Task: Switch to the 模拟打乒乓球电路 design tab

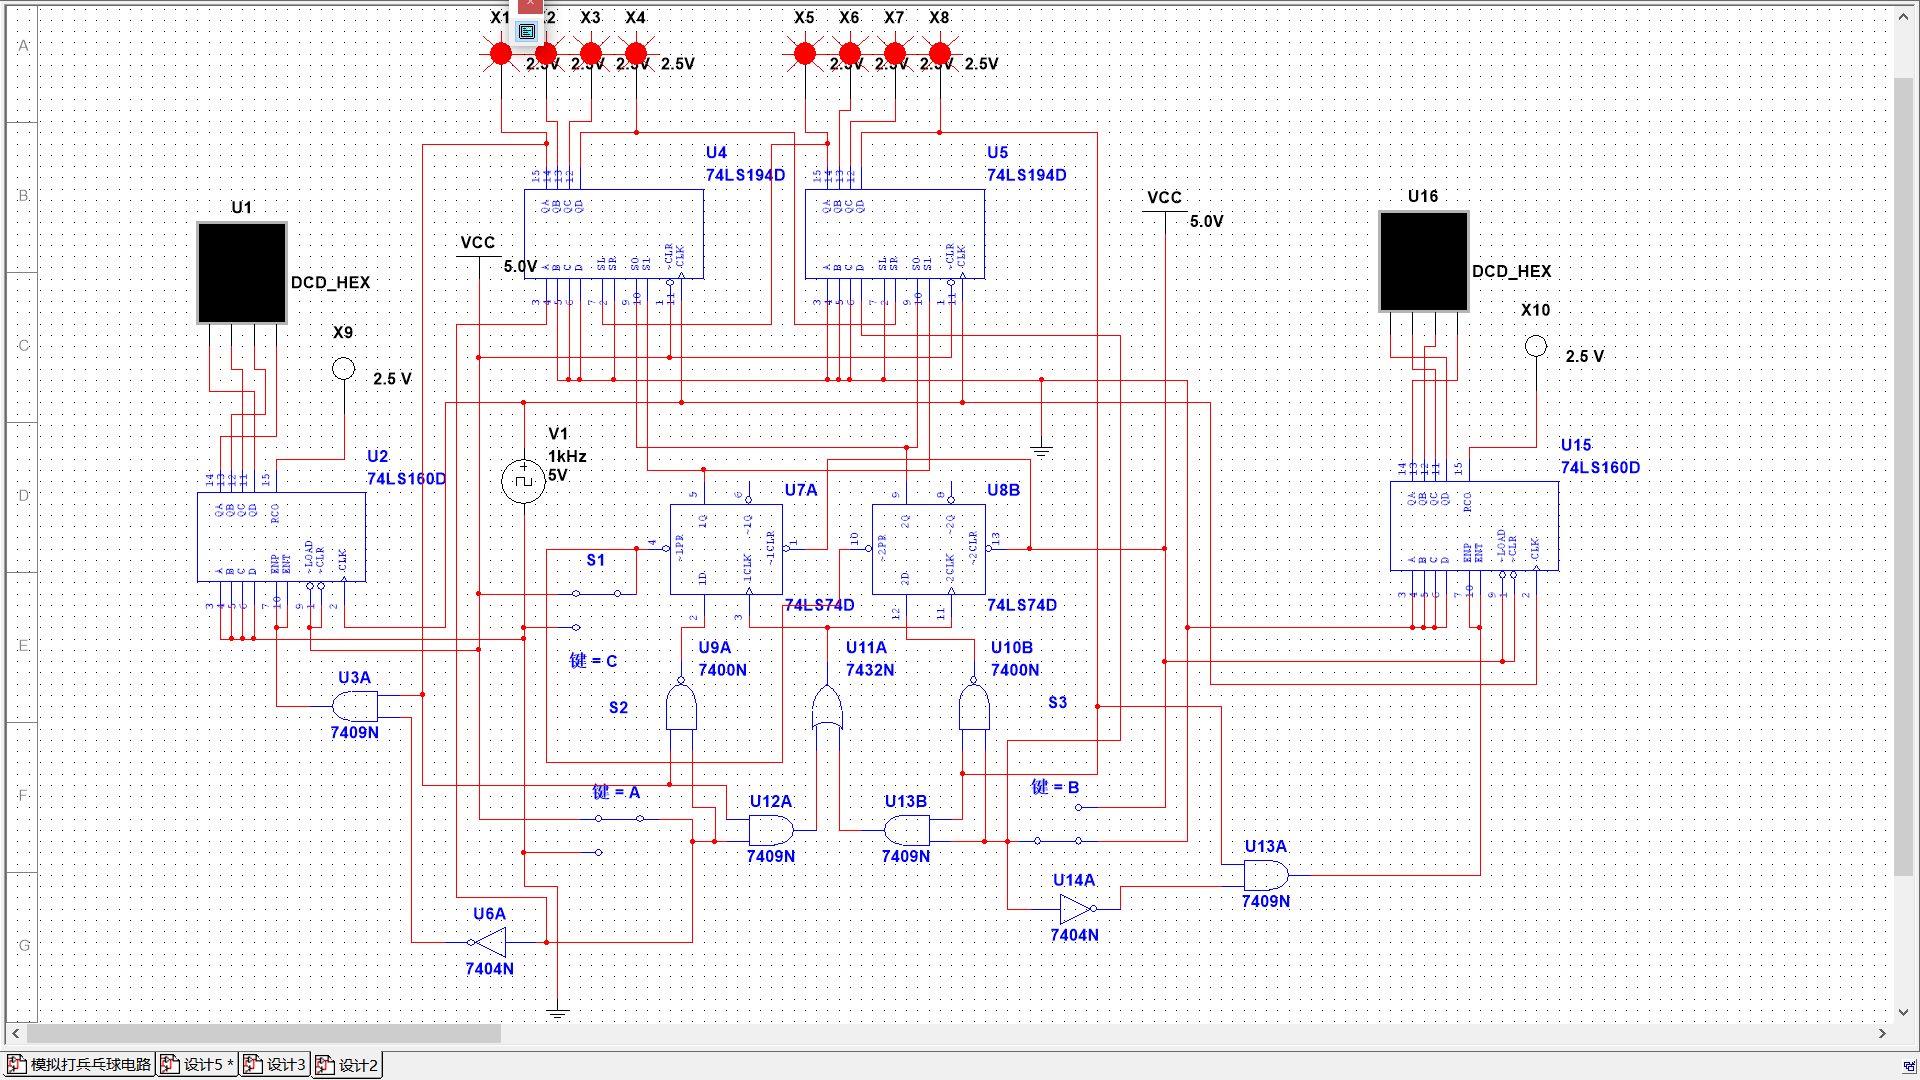Action: 80,1065
